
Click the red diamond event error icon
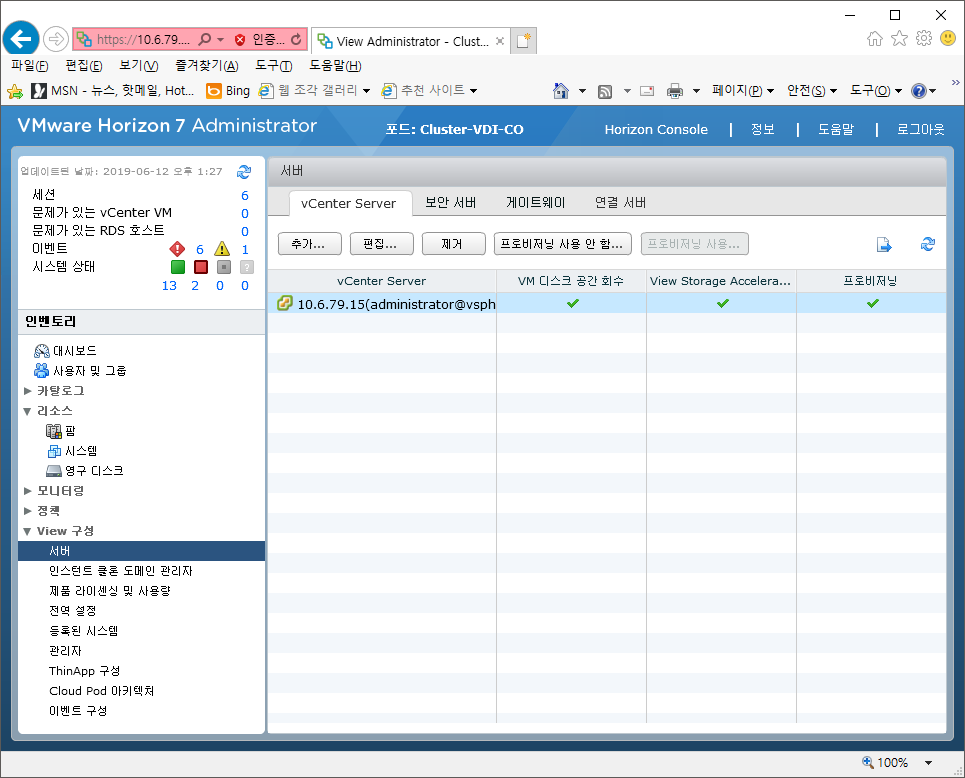(177, 249)
